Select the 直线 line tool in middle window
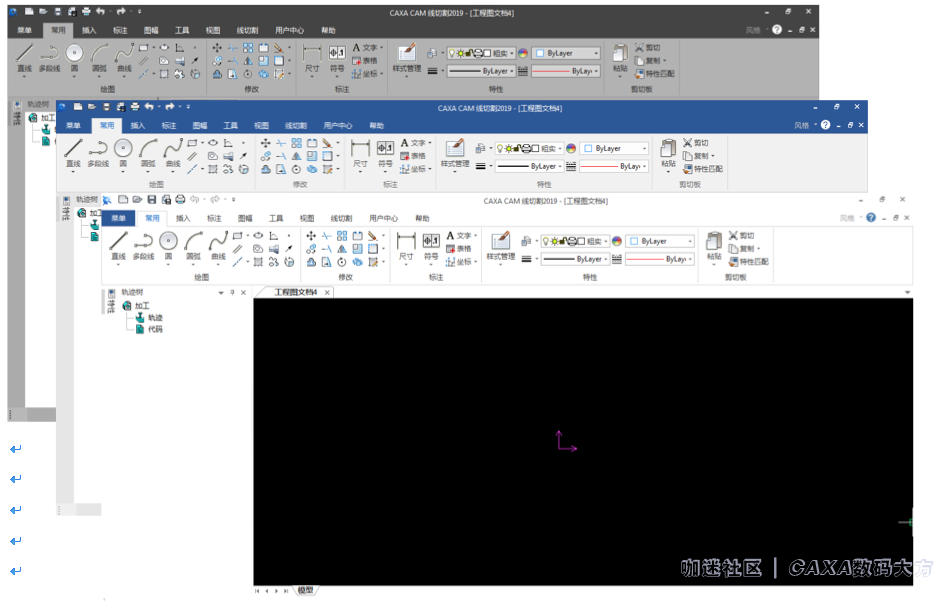Screen dimensions: 943x601 73,153
